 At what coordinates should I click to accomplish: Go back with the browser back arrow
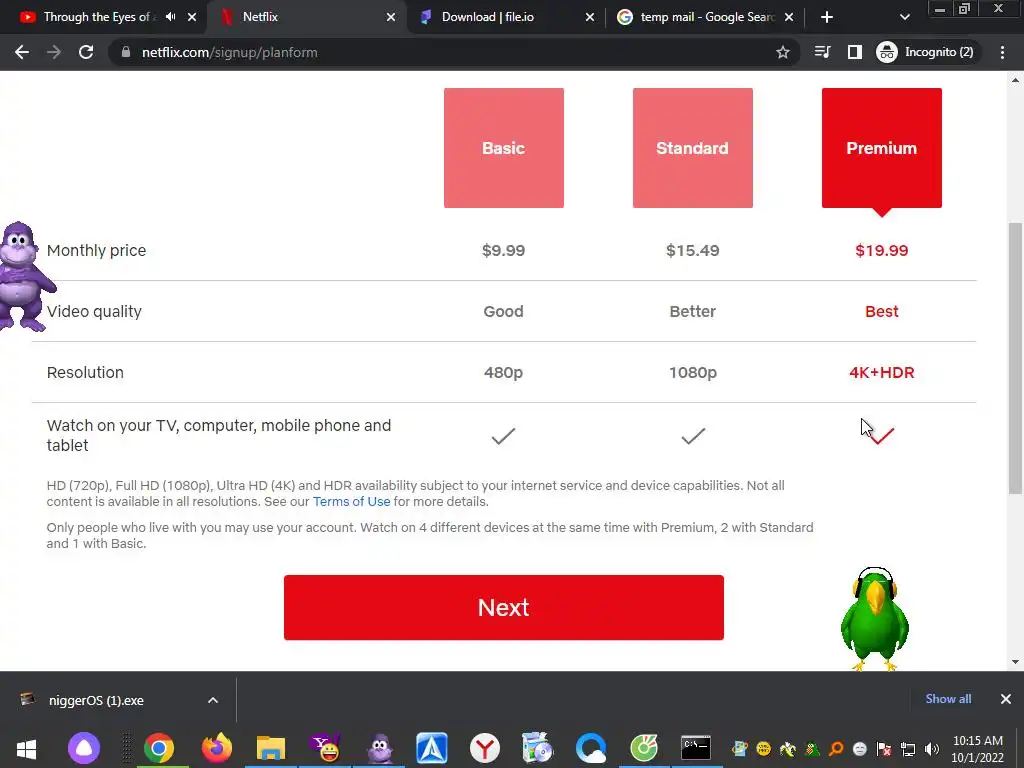(x=22, y=52)
